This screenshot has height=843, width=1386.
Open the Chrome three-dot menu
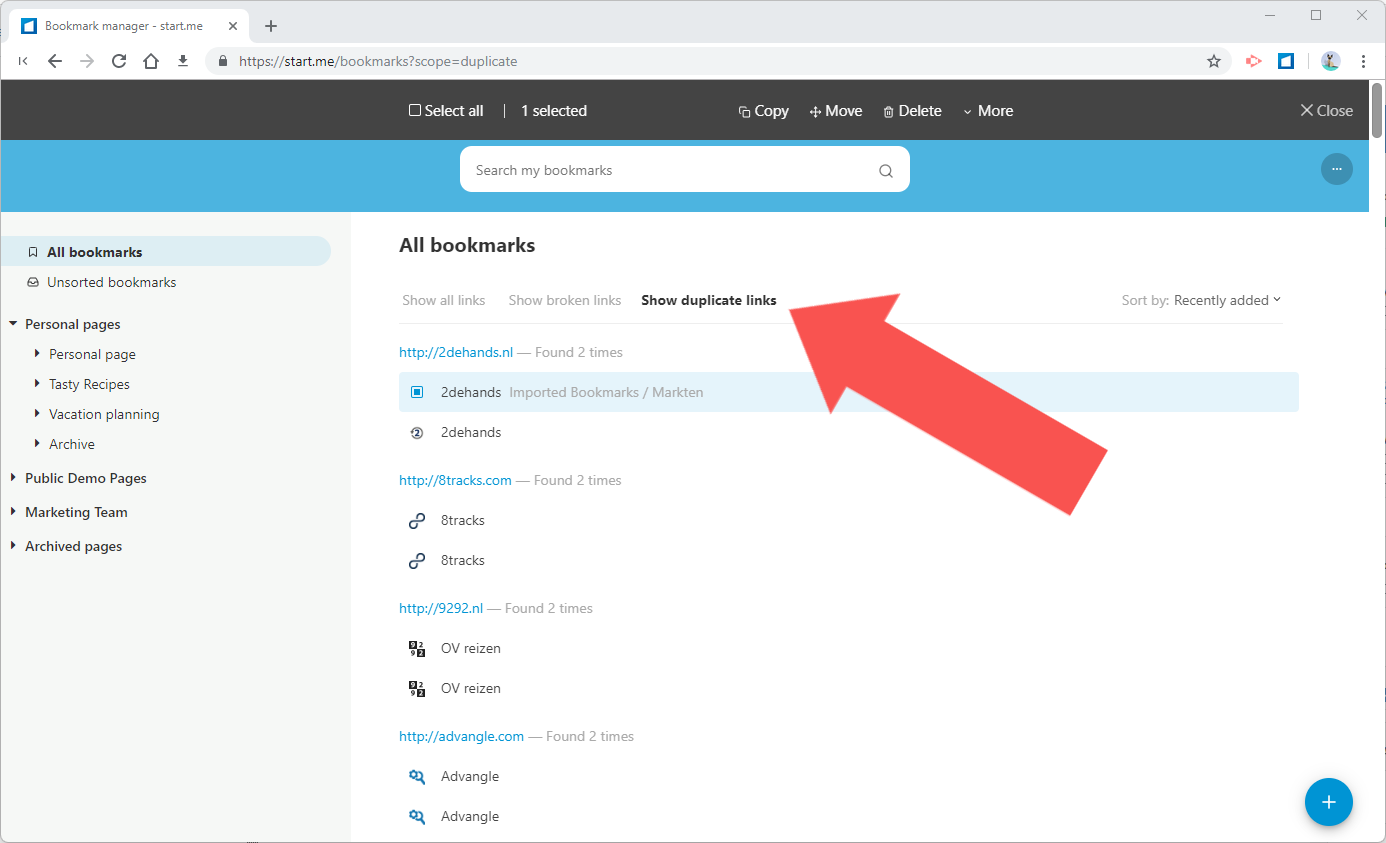(x=1363, y=61)
